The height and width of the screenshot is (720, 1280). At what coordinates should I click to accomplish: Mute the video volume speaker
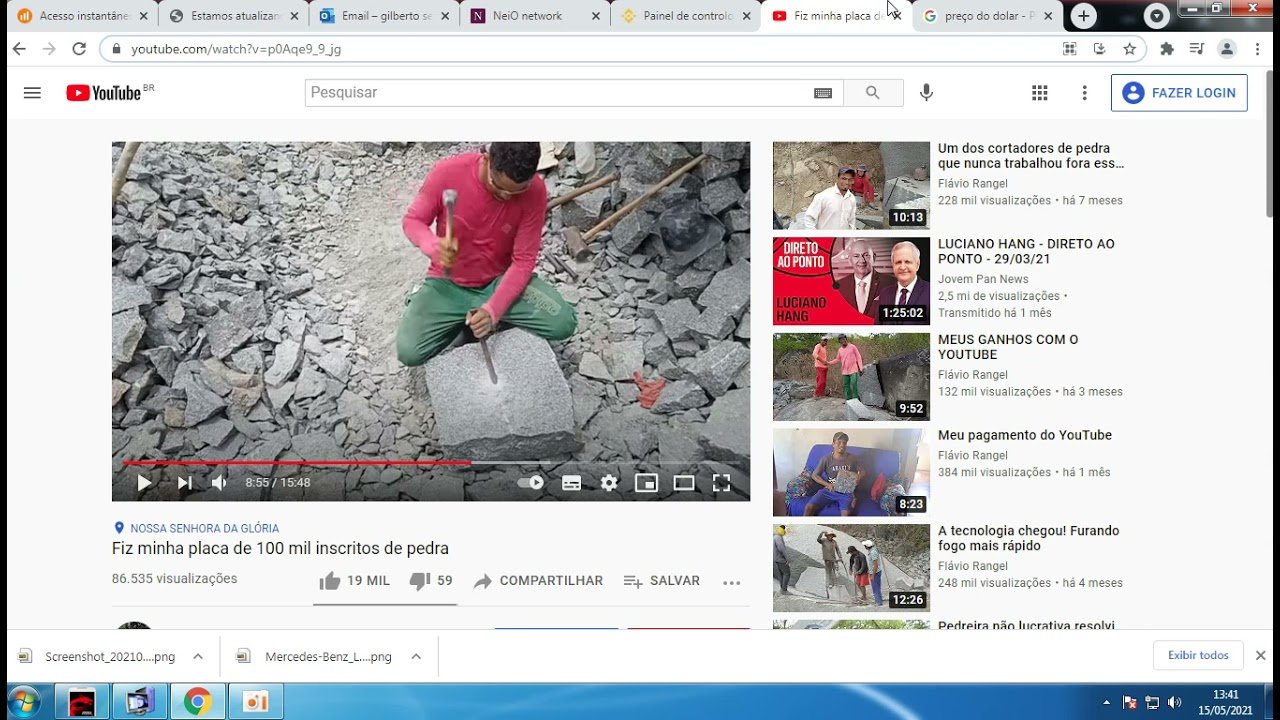[x=219, y=483]
